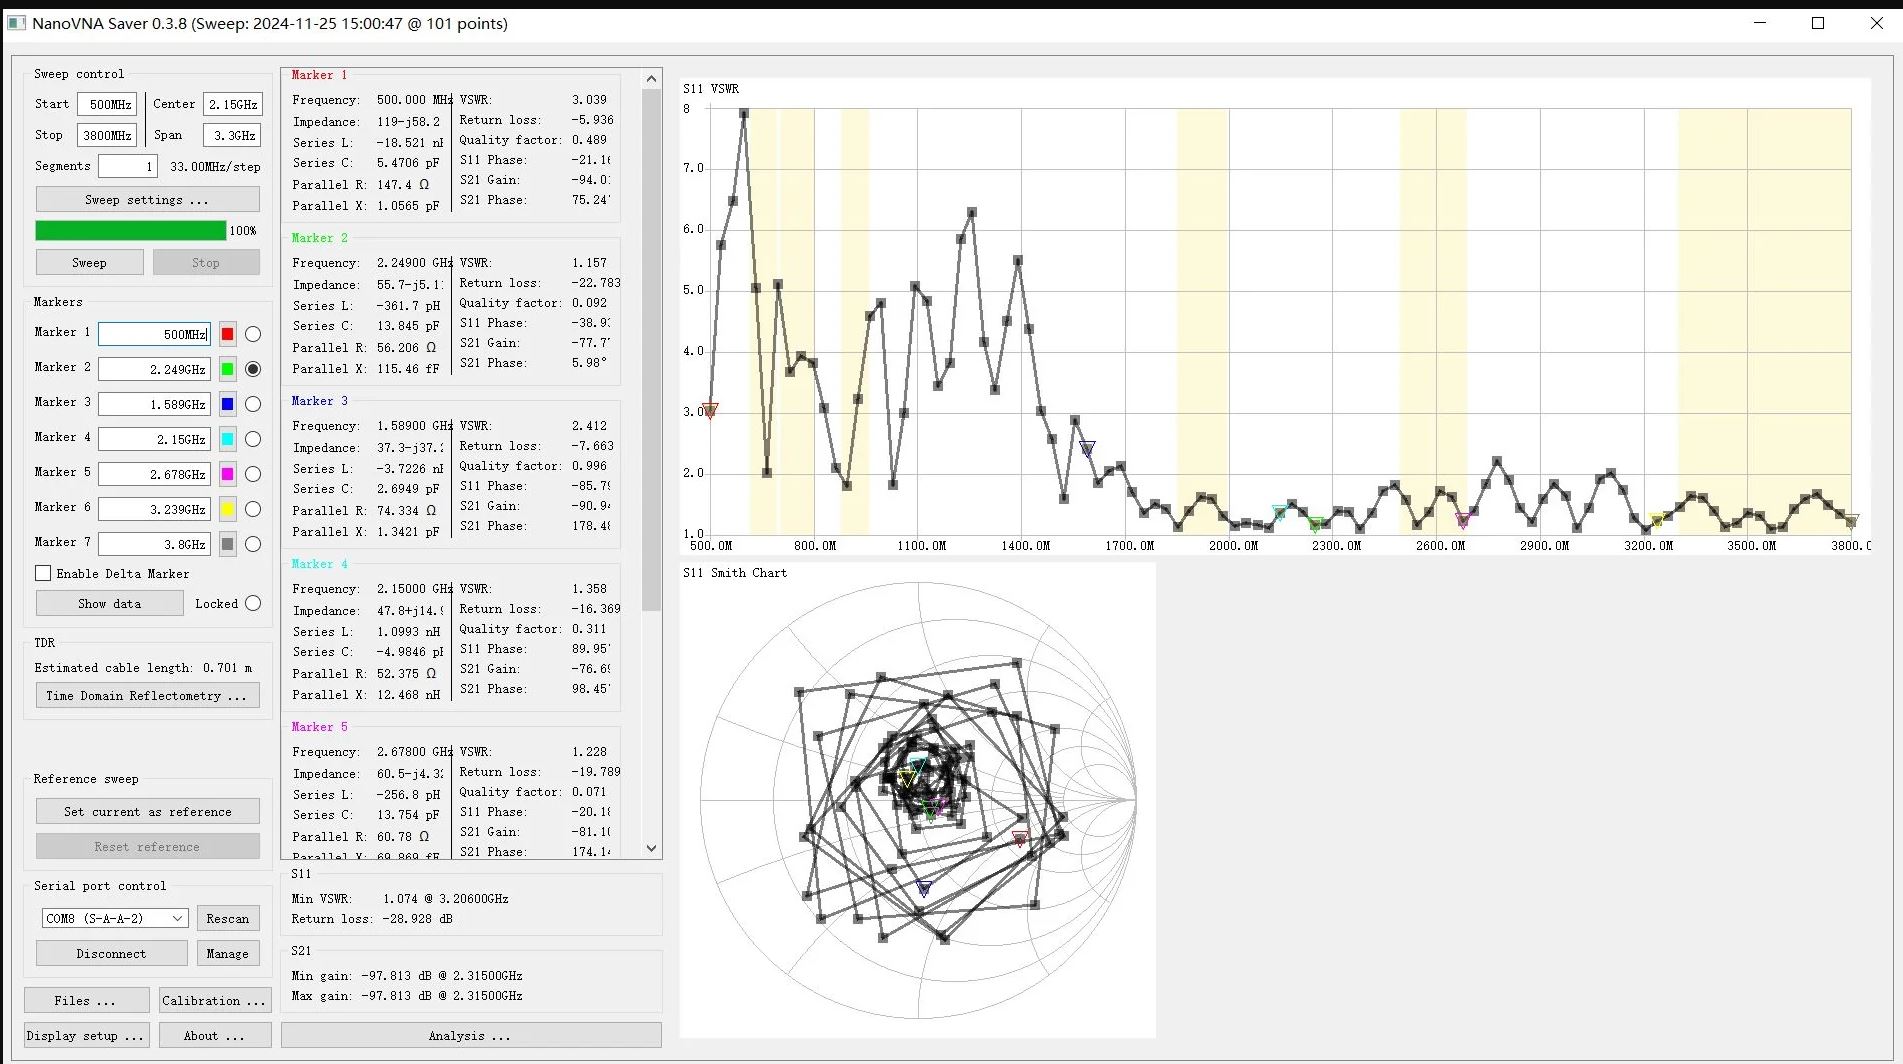Open the Files dialog

click(x=86, y=1001)
